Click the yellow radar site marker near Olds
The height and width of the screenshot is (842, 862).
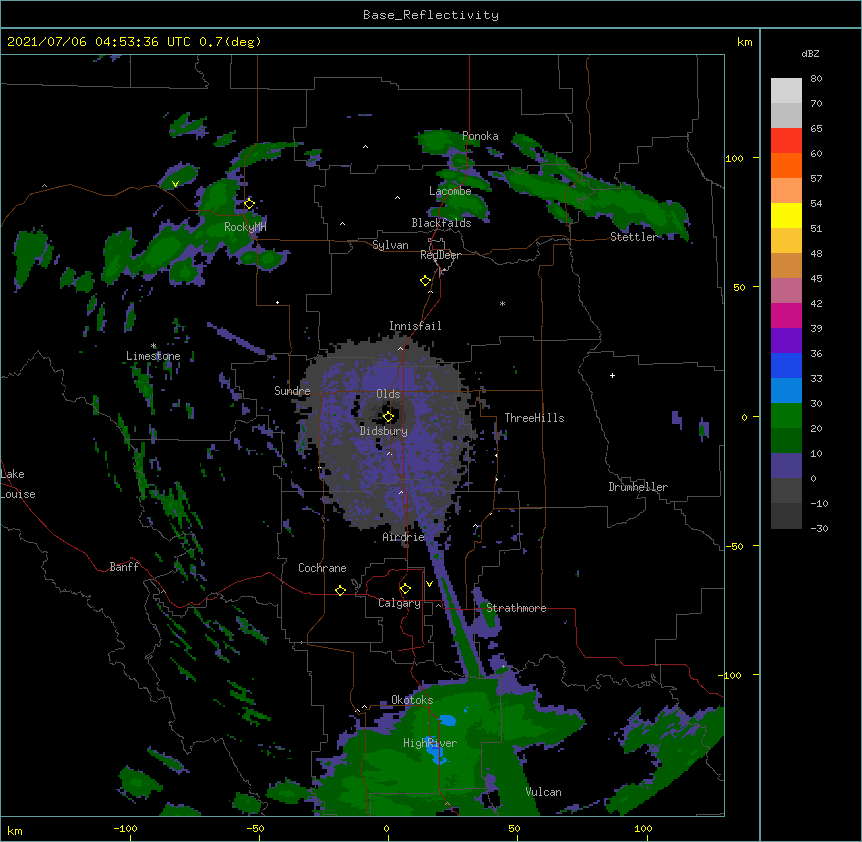(x=388, y=417)
